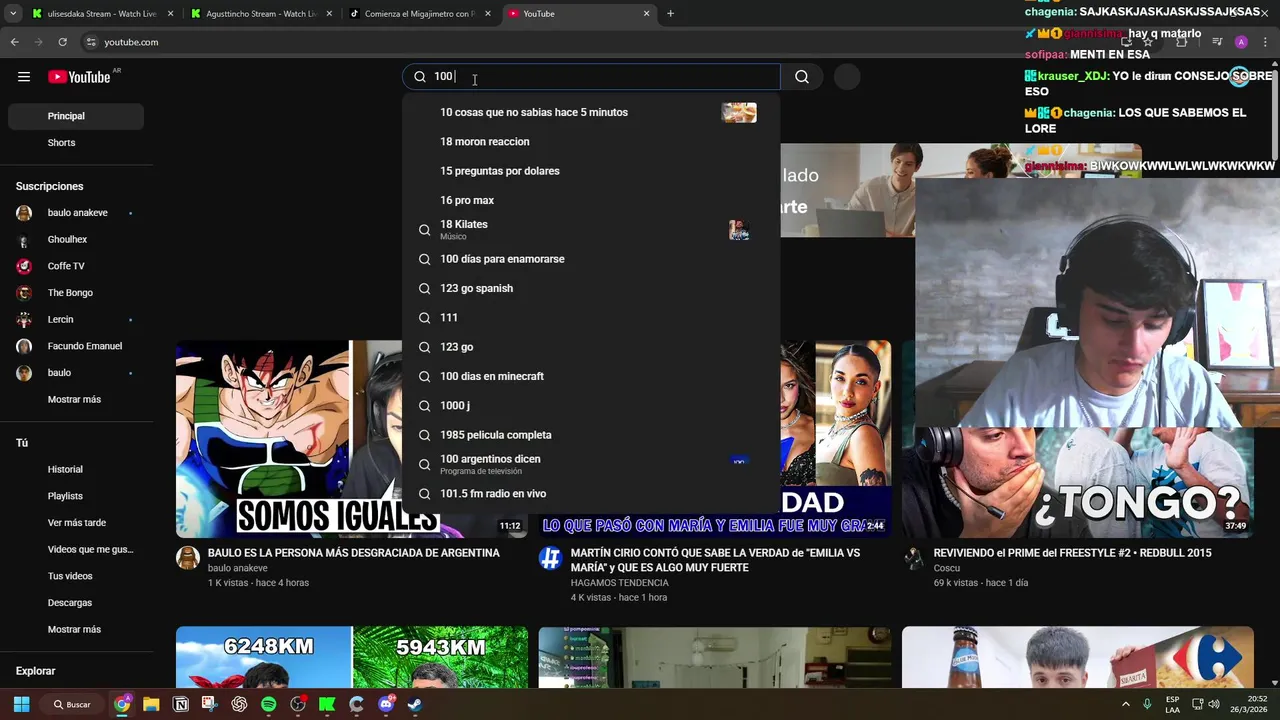Switch to the ulisesdaka Stream browser tab
The height and width of the screenshot is (720, 1280).
click(x=102, y=14)
